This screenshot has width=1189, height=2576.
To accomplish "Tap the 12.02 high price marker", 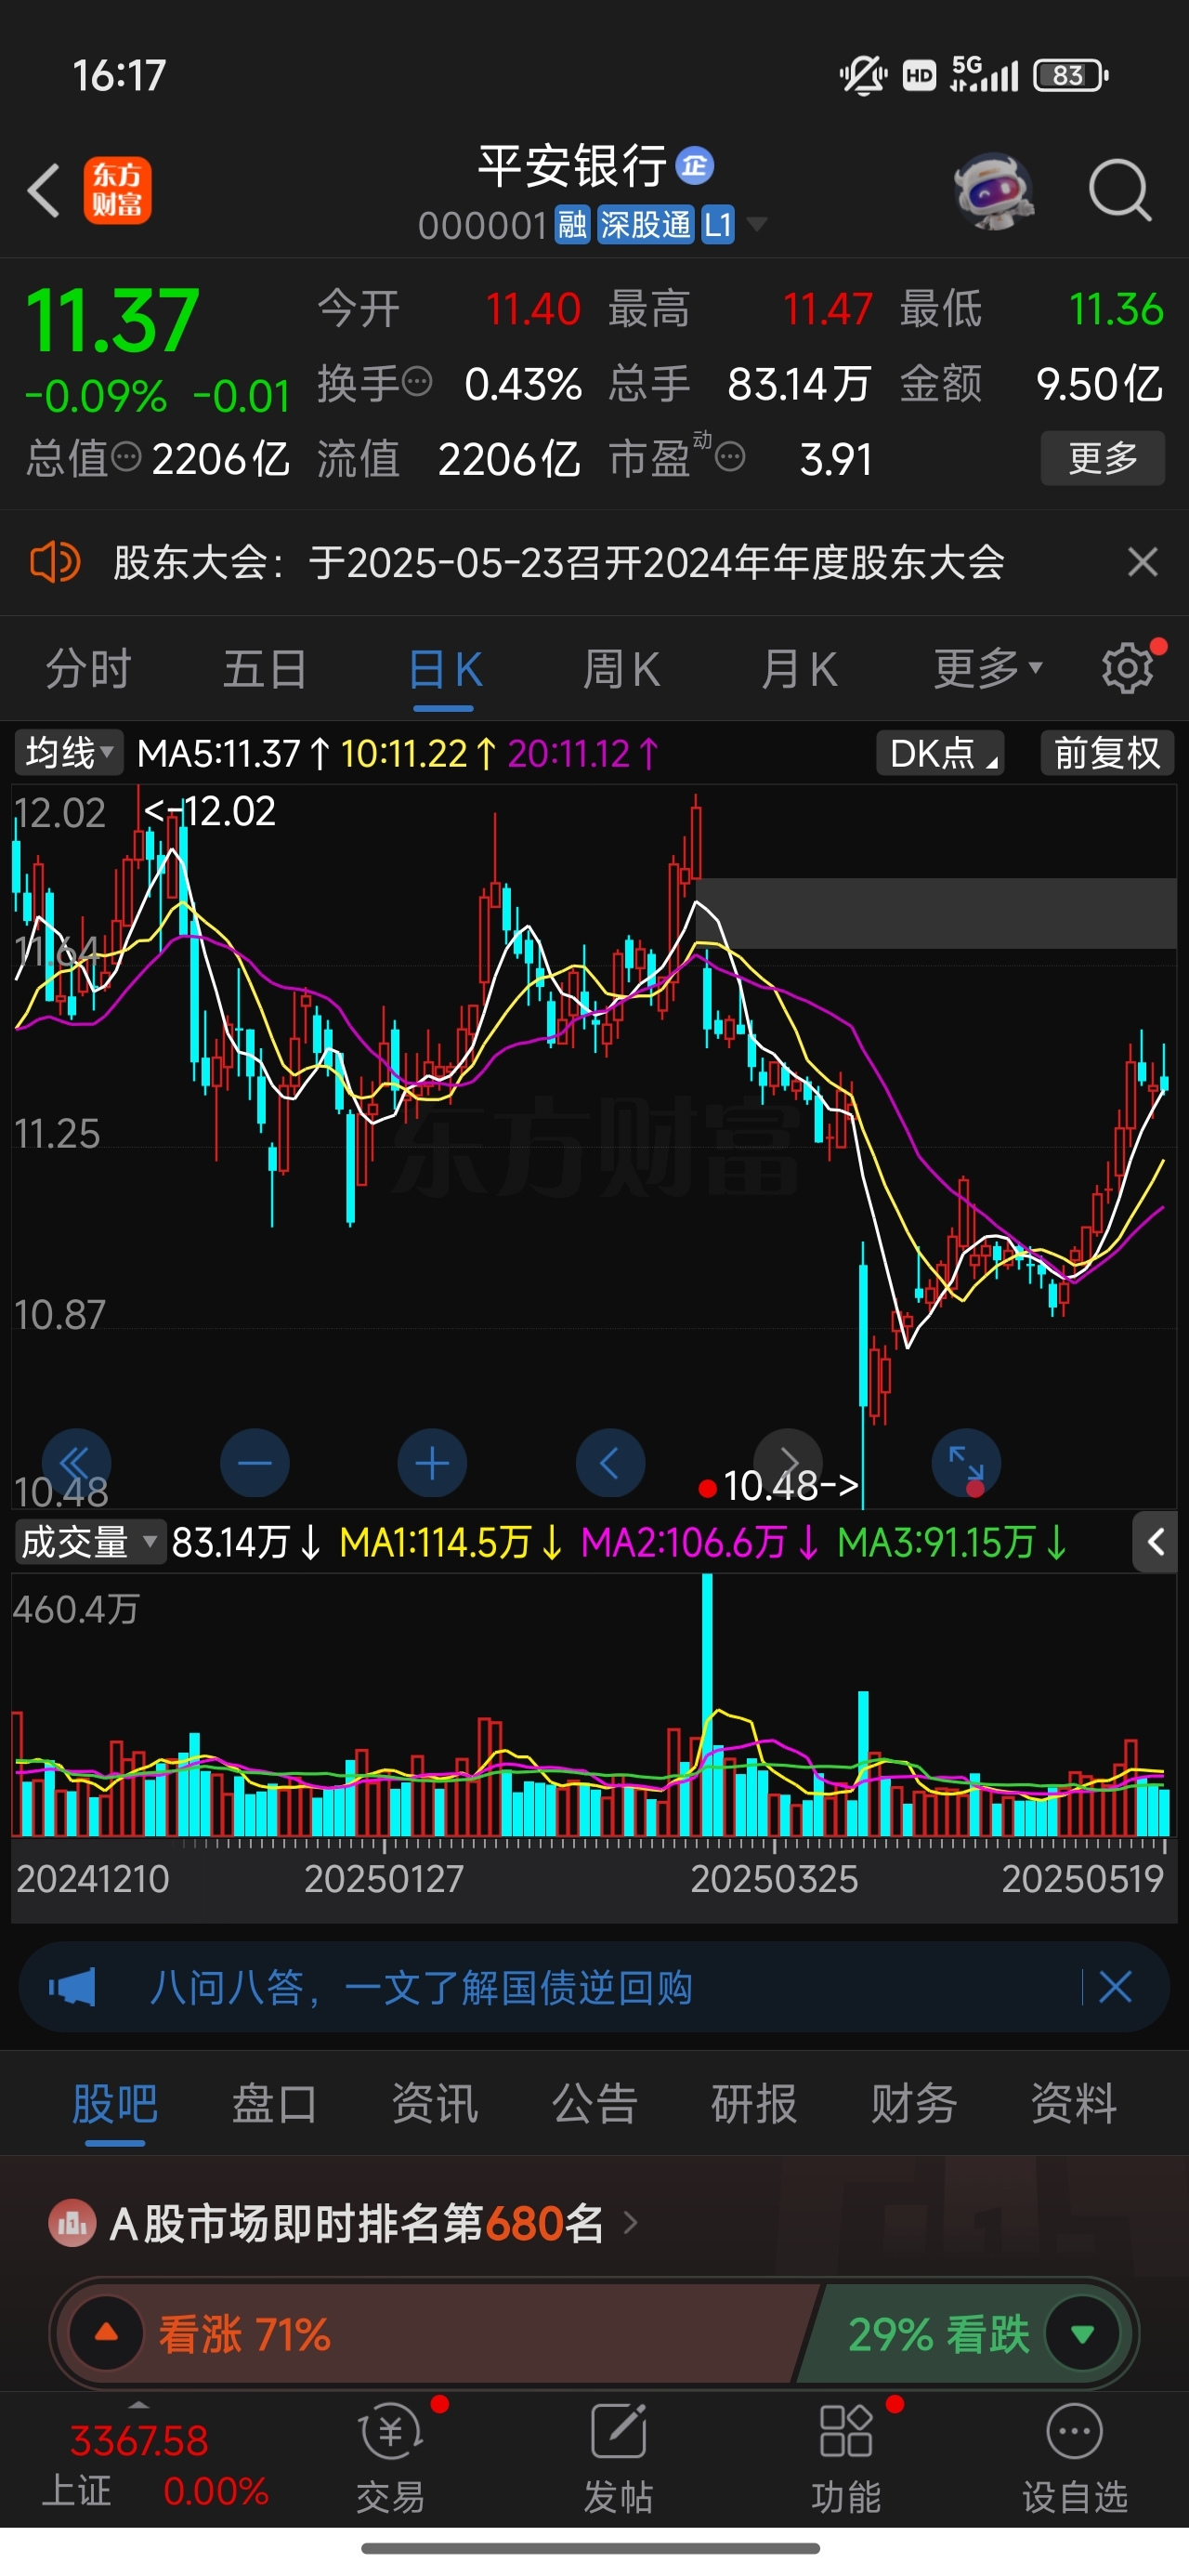I will tap(210, 811).
